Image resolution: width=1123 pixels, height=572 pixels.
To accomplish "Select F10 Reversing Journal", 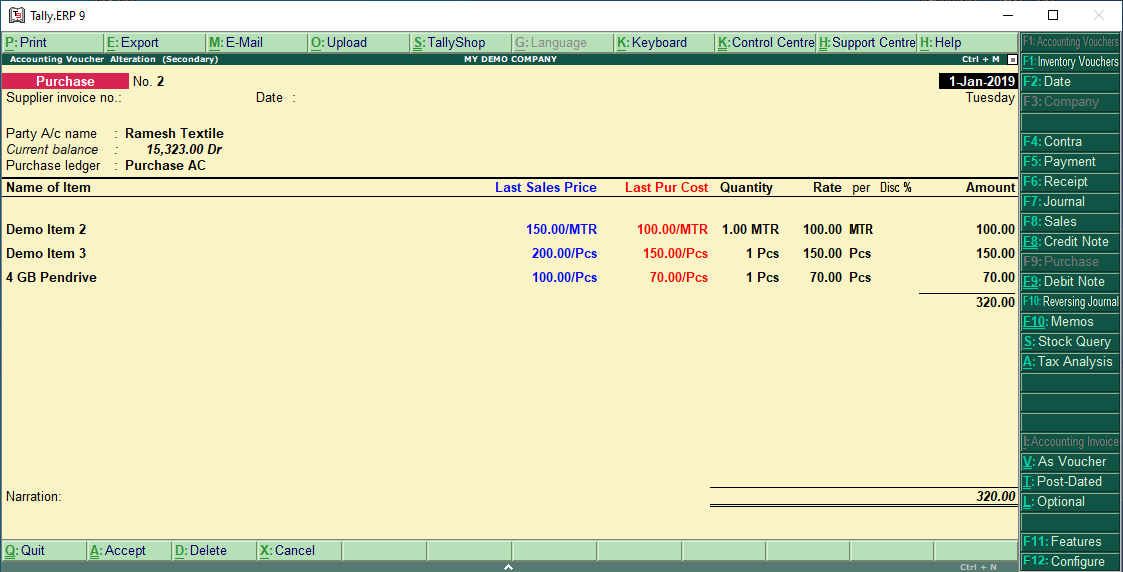I will [1070, 302].
